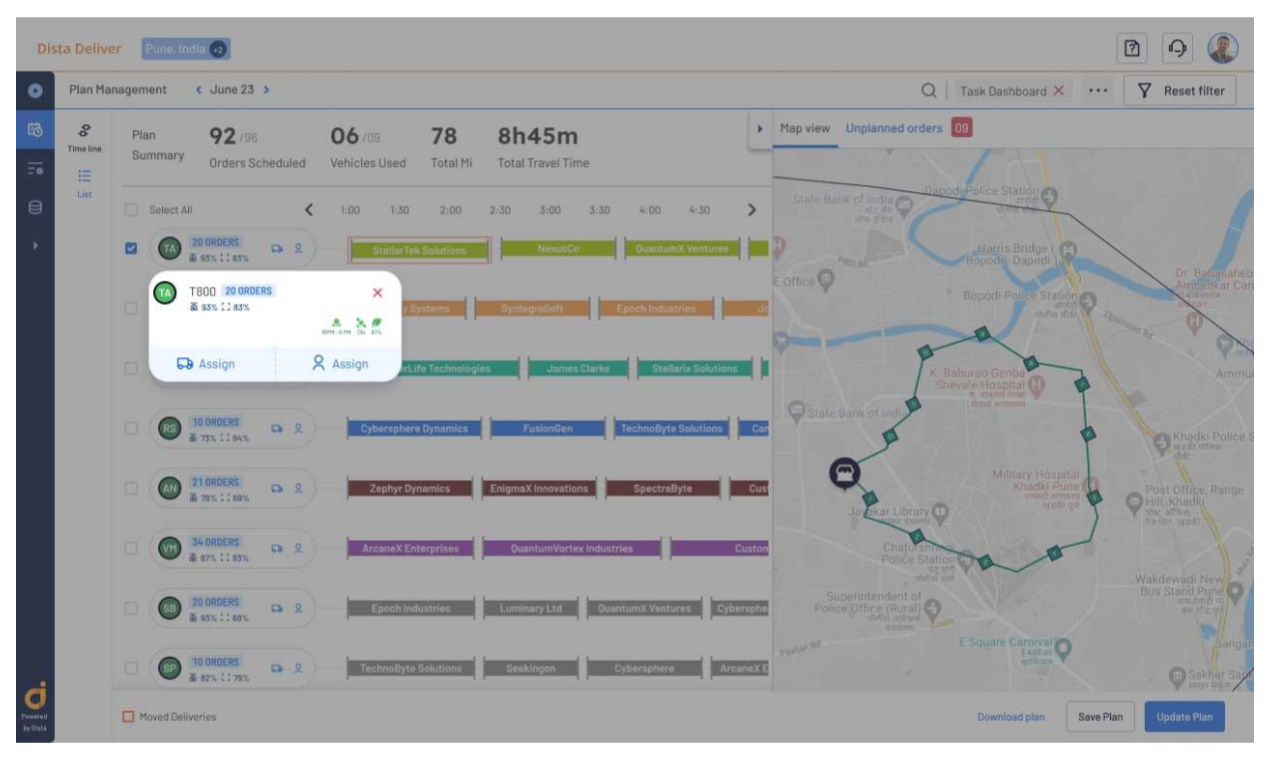
Task: Click vehicle icon in AN 21 Orders row
Action: [277, 488]
